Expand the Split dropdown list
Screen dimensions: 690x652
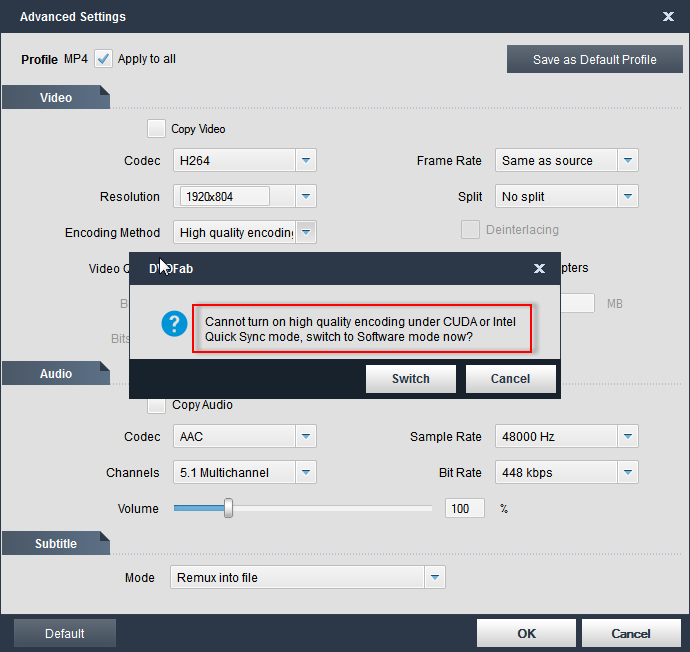pyautogui.click(x=627, y=196)
